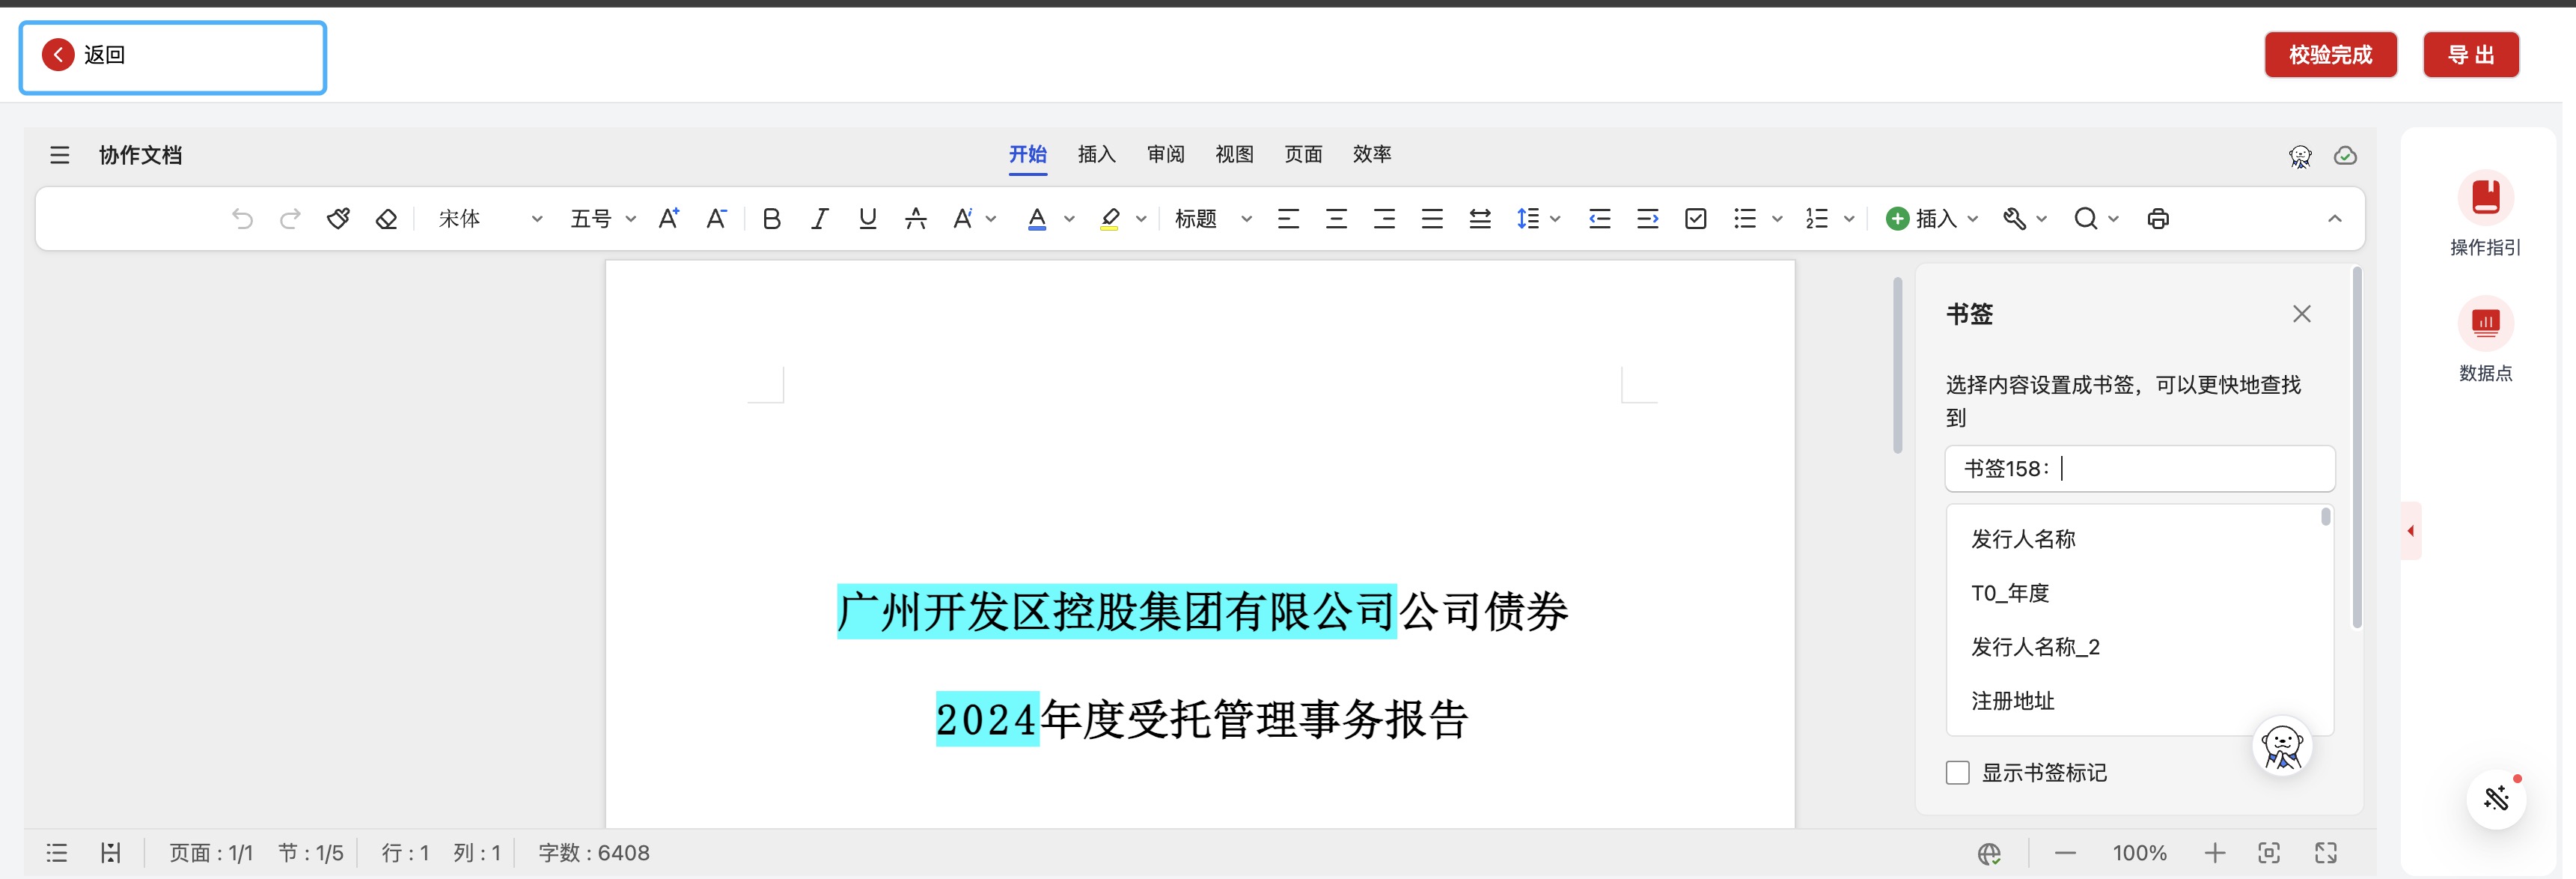Image resolution: width=2576 pixels, height=879 pixels.
Task: Open the search magnifier tool
Action: click(2085, 218)
